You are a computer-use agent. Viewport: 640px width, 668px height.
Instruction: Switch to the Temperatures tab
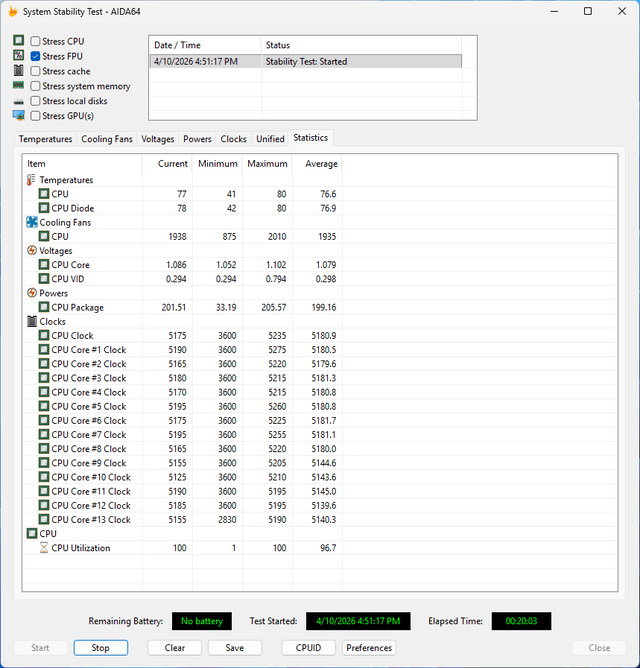pos(45,139)
